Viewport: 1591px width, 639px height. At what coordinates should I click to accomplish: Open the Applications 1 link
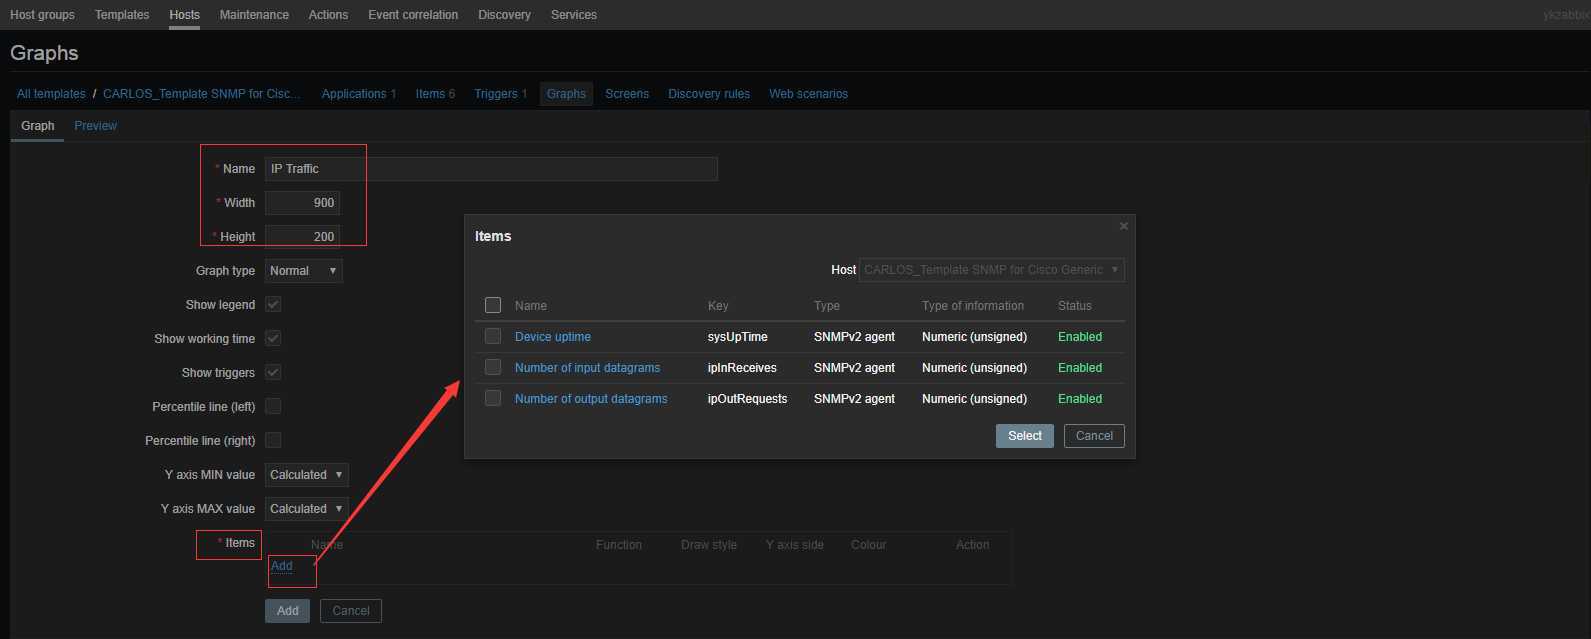tap(359, 93)
